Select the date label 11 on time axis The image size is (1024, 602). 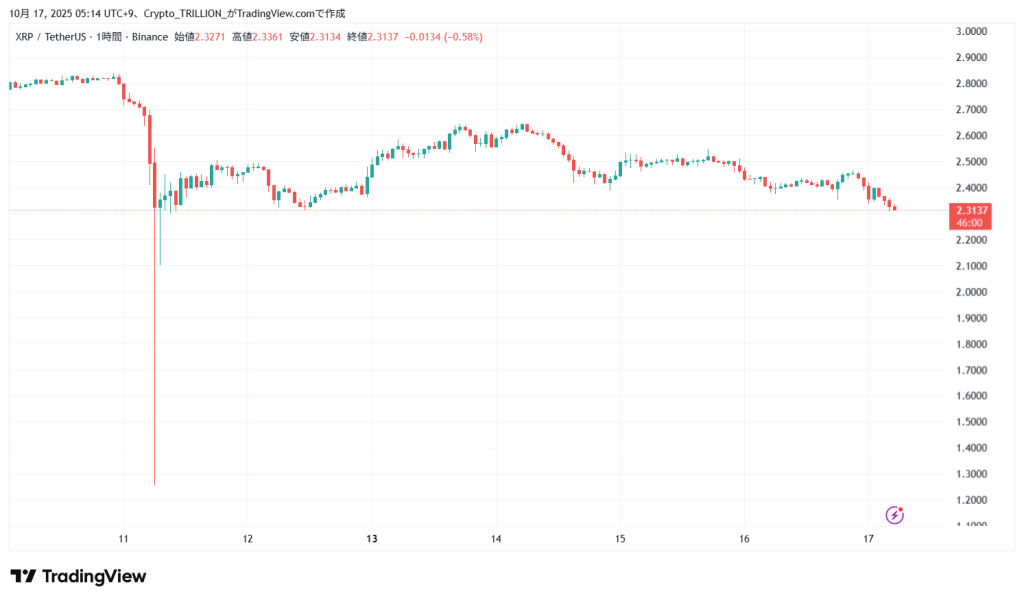[124, 539]
